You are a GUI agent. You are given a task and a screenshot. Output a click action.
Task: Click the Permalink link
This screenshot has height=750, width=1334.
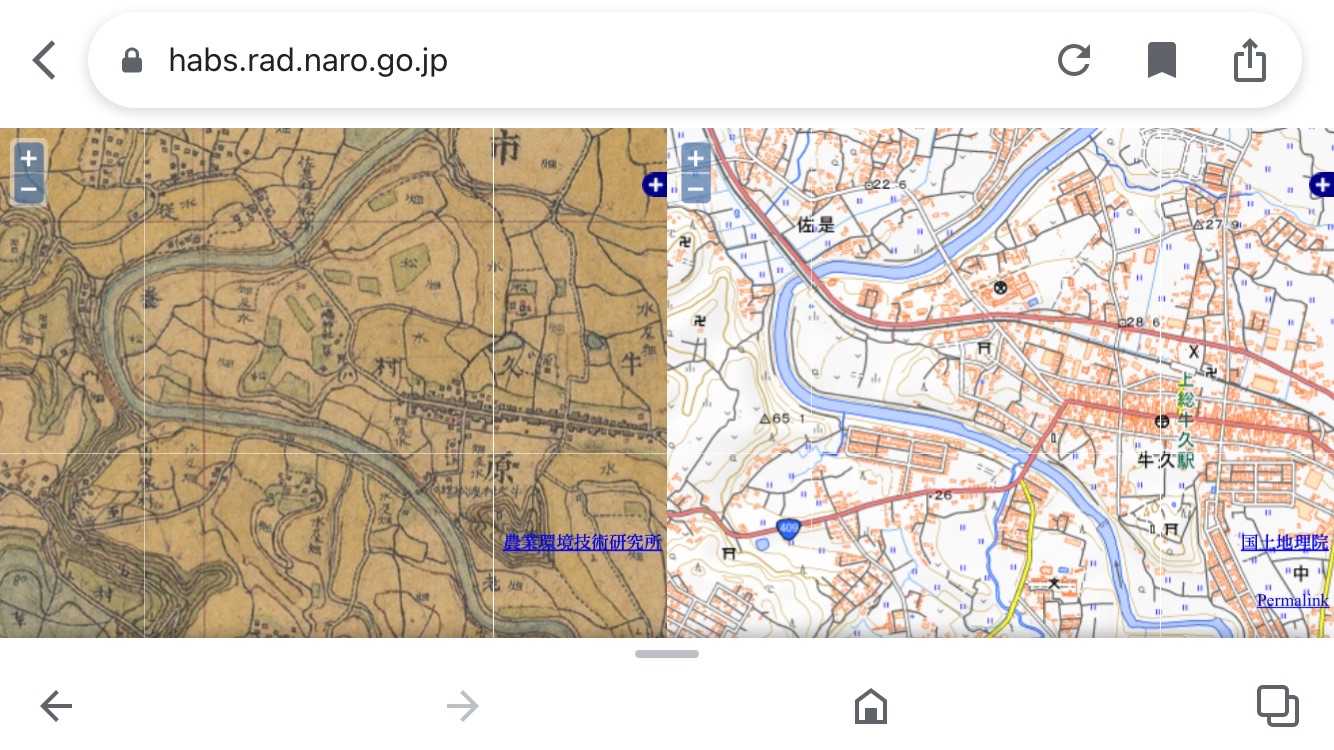point(1292,601)
